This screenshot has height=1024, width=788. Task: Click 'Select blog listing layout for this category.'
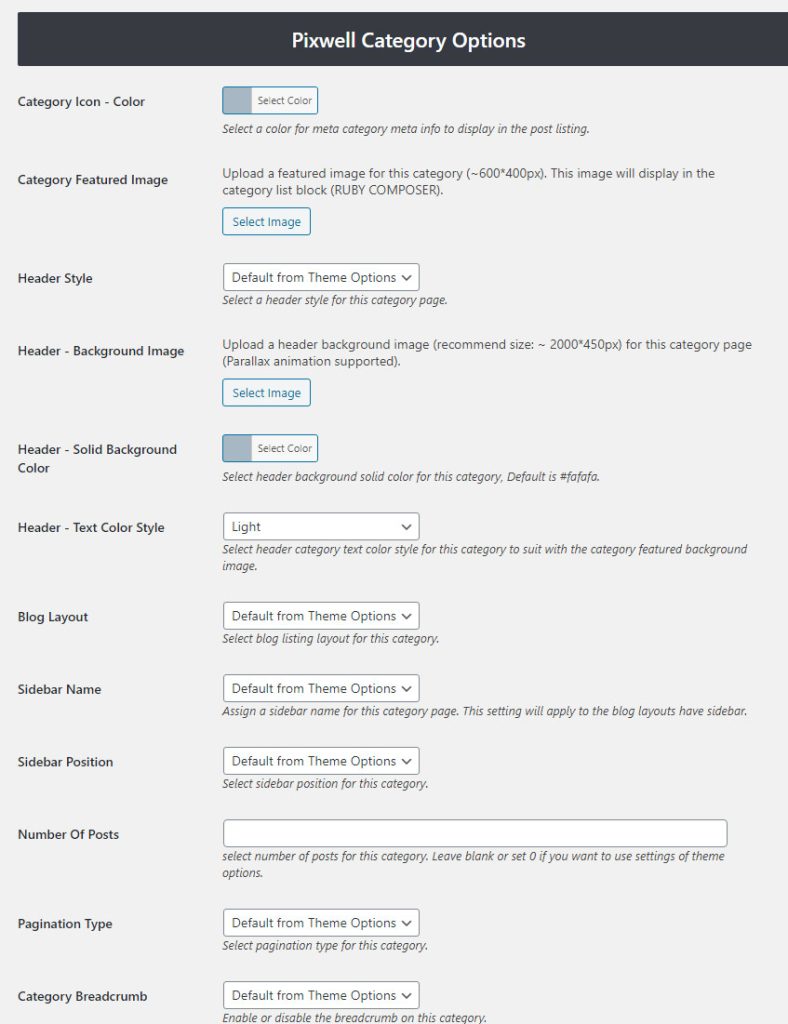(330, 638)
